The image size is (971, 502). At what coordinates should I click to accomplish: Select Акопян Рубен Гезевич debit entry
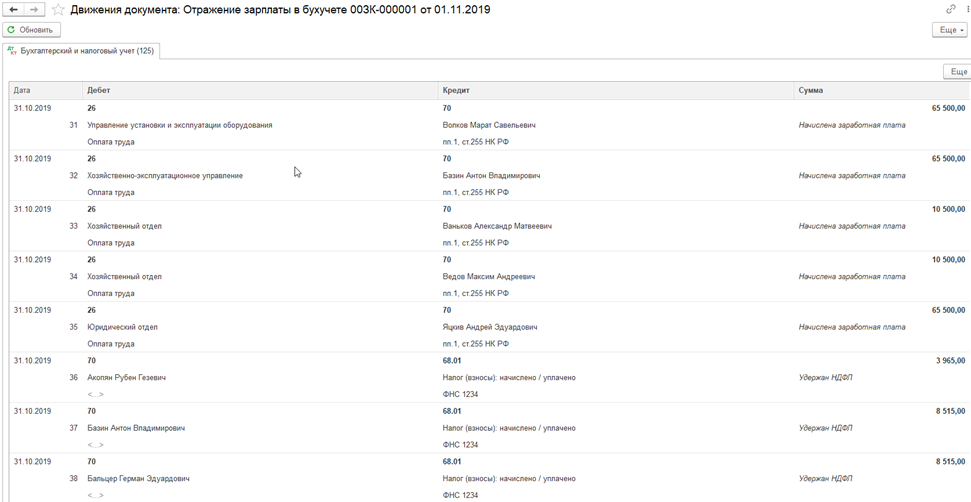[x=126, y=378]
